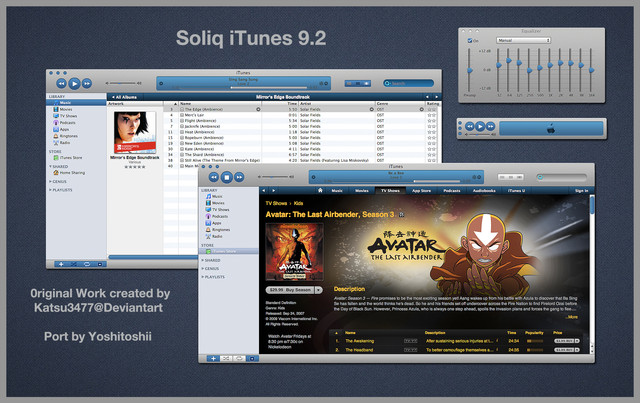Switch to App Store tab in iTunes Store
Image resolution: width=640 pixels, height=403 pixels.
coord(421,191)
